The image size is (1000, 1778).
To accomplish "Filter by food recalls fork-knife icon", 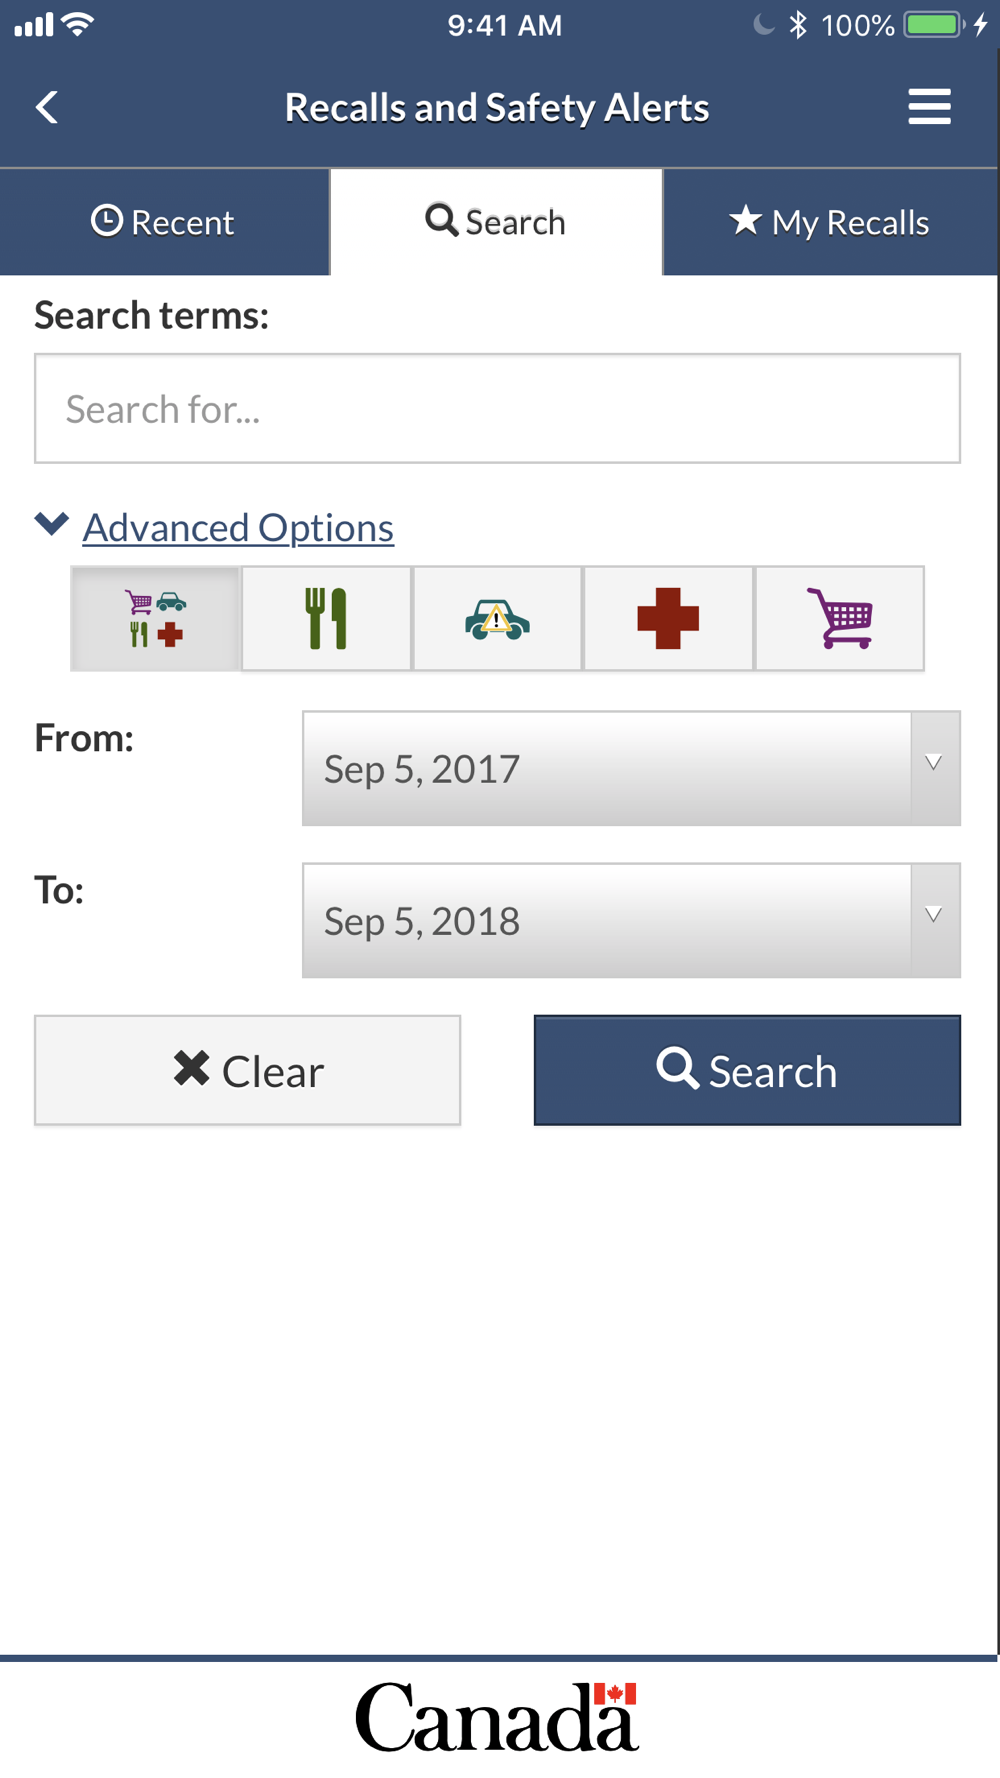I will [326, 619].
